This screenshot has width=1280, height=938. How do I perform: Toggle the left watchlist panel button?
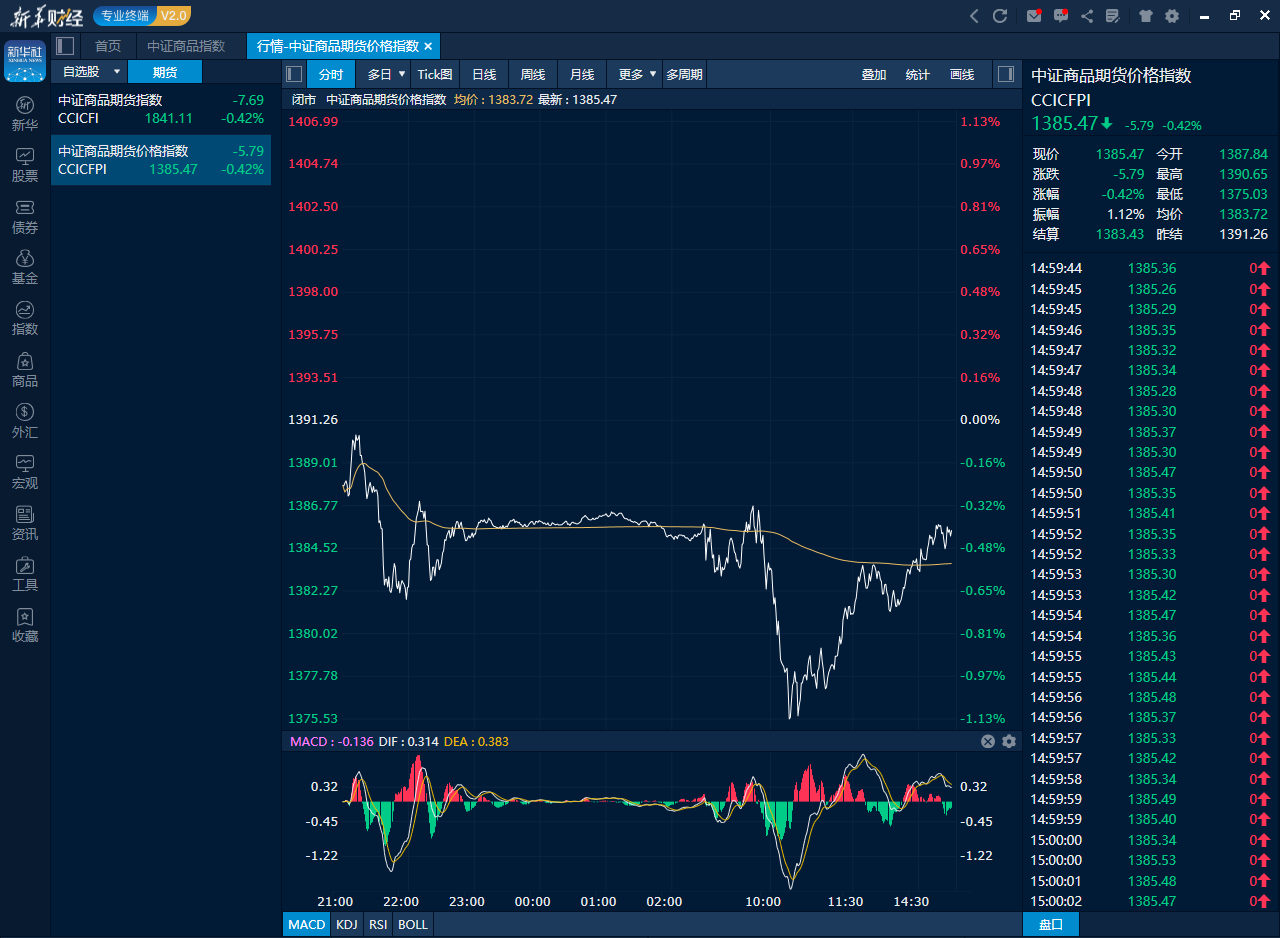pyautogui.click(x=294, y=74)
